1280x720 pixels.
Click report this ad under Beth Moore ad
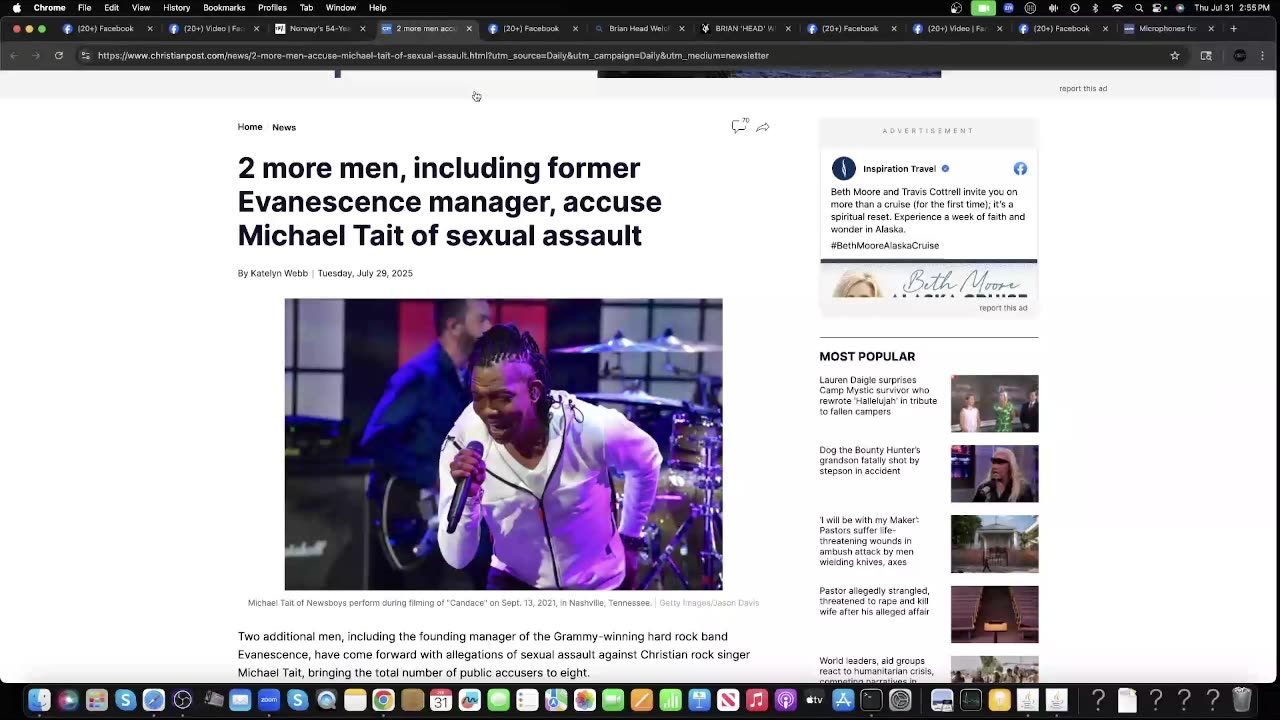click(x=1003, y=308)
